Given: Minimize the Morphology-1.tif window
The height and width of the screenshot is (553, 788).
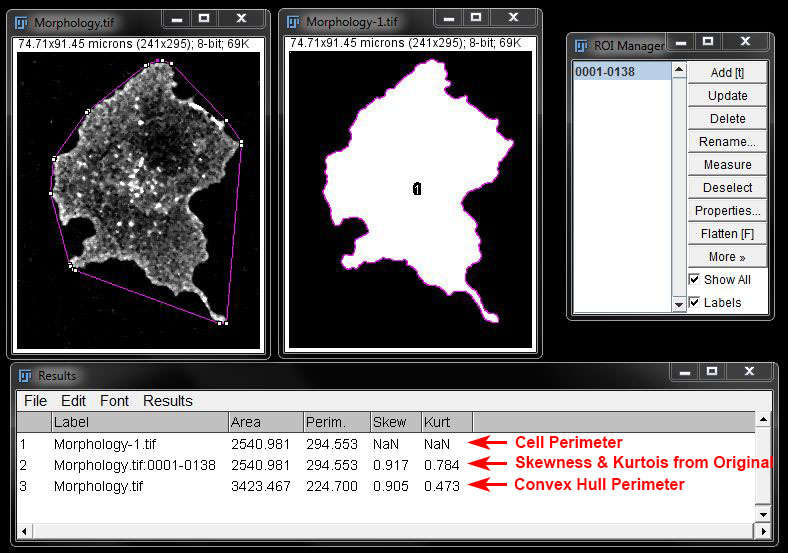Looking at the screenshot, I should pos(449,18).
